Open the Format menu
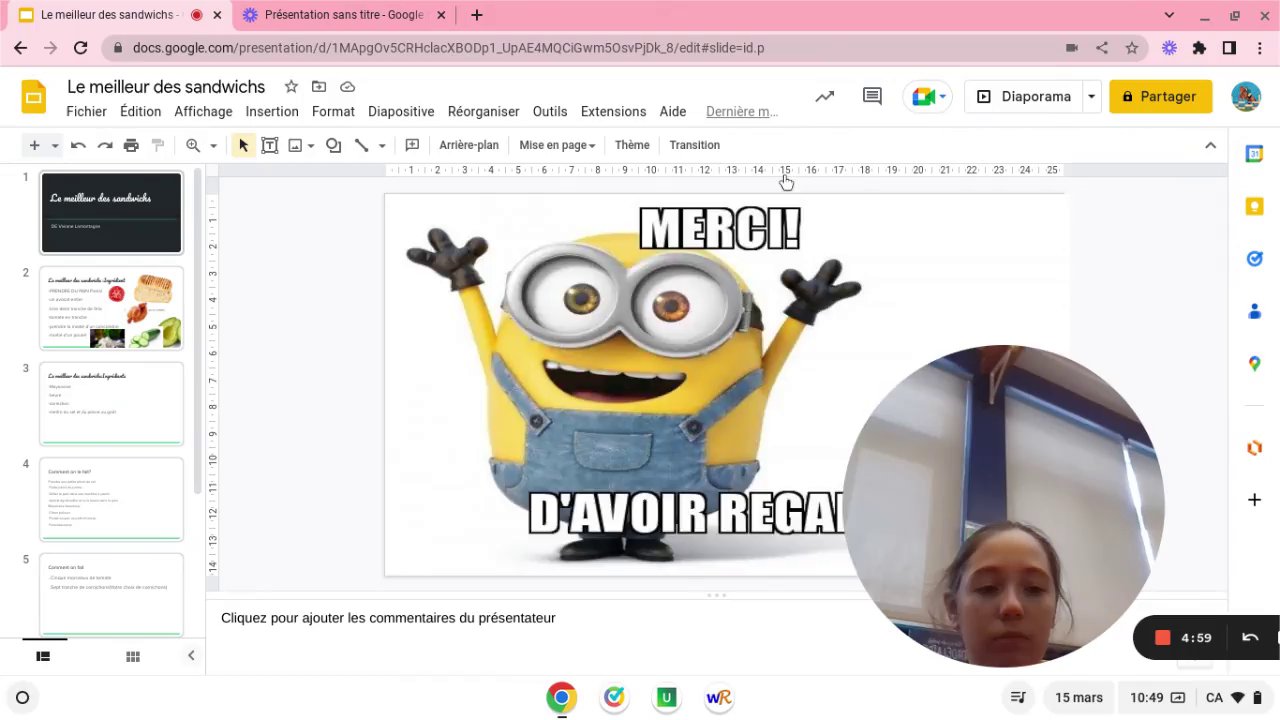The image size is (1280, 720). pyautogui.click(x=333, y=112)
